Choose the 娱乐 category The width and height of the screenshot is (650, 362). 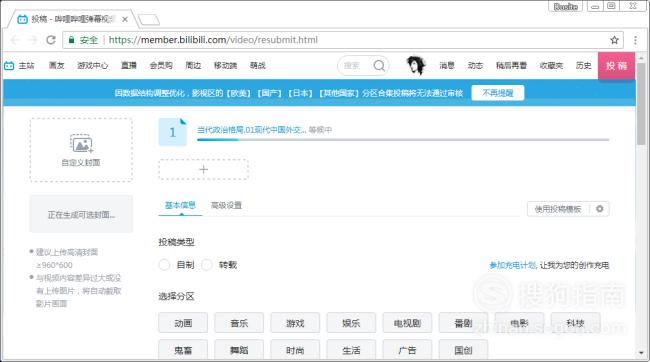pyautogui.click(x=351, y=323)
